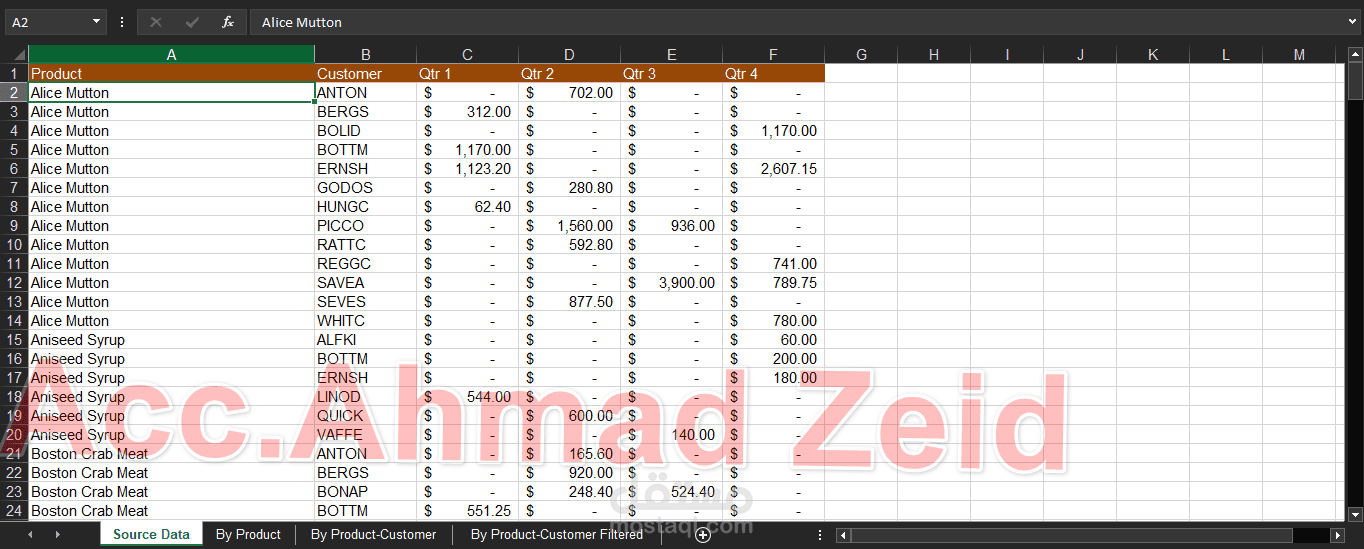Click vertical scrollbar up arrow
The image size is (1364, 549).
point(1355,54)
